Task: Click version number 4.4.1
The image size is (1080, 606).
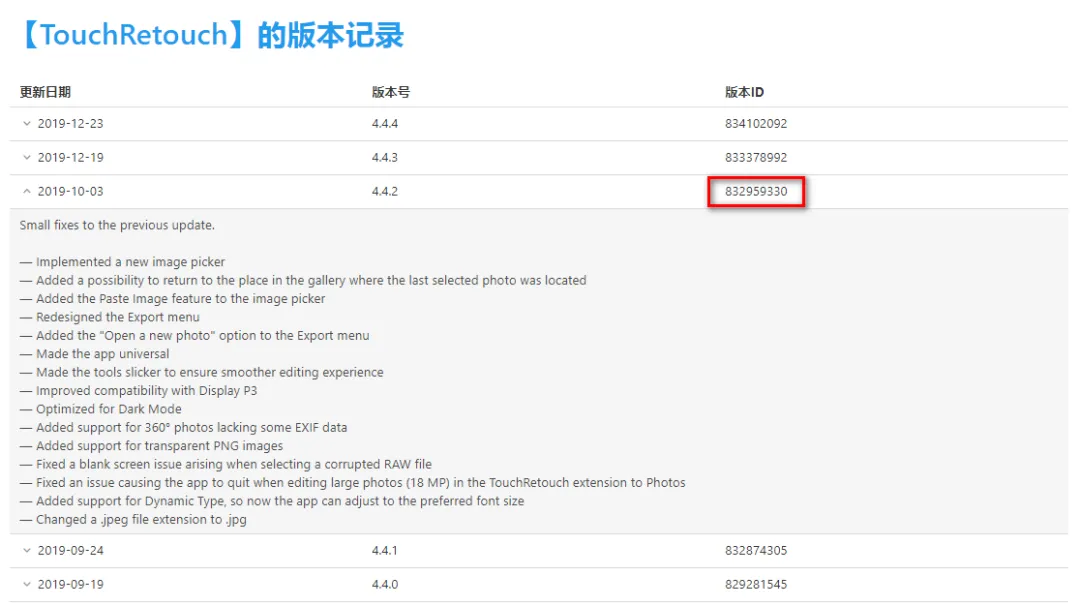Action: (385, 551)
